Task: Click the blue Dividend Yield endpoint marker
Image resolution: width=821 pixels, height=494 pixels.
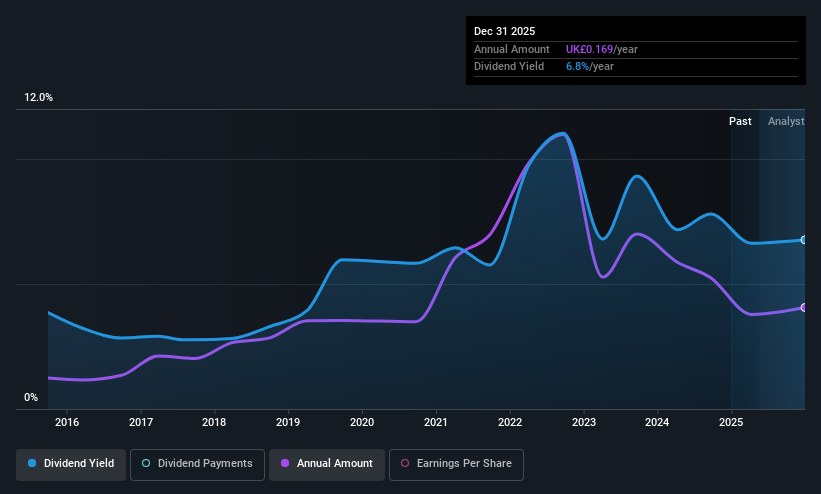Action: point(804,240)
